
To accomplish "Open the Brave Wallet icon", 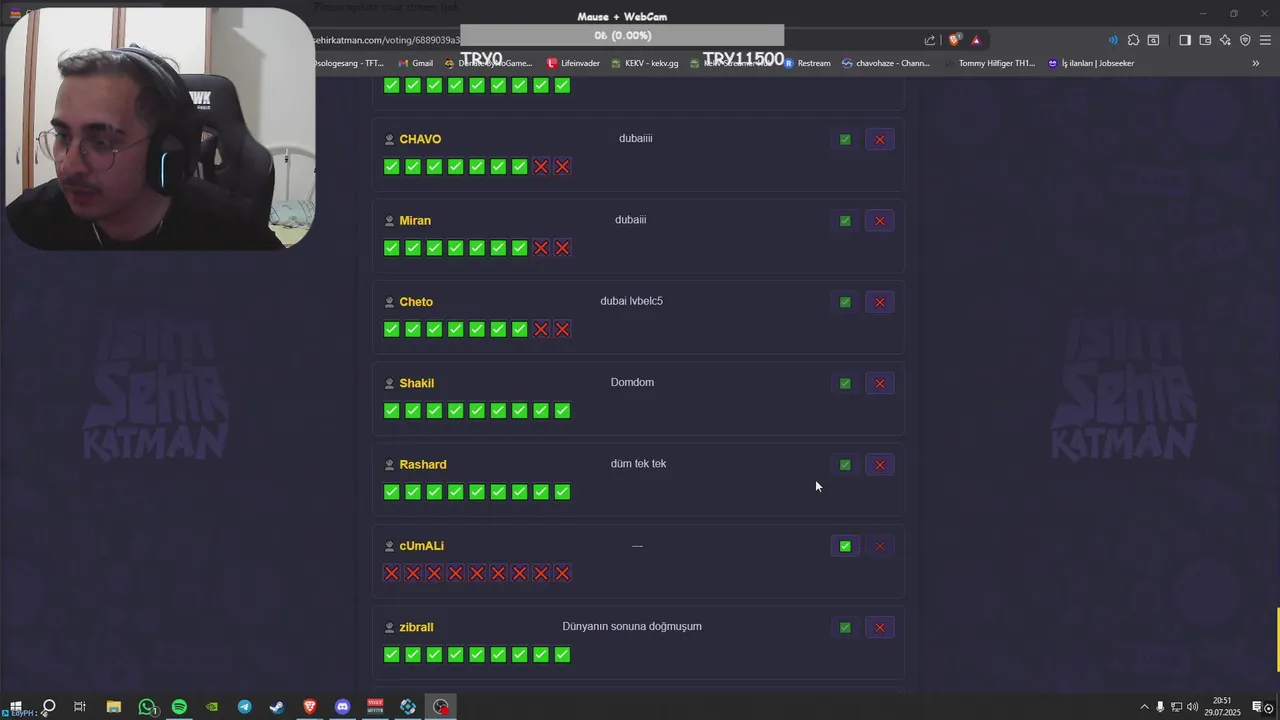I will pos(1205,40).
